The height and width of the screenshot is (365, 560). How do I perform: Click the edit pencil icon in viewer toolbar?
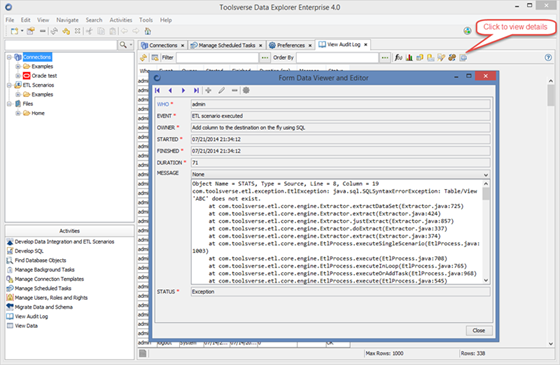221,90
